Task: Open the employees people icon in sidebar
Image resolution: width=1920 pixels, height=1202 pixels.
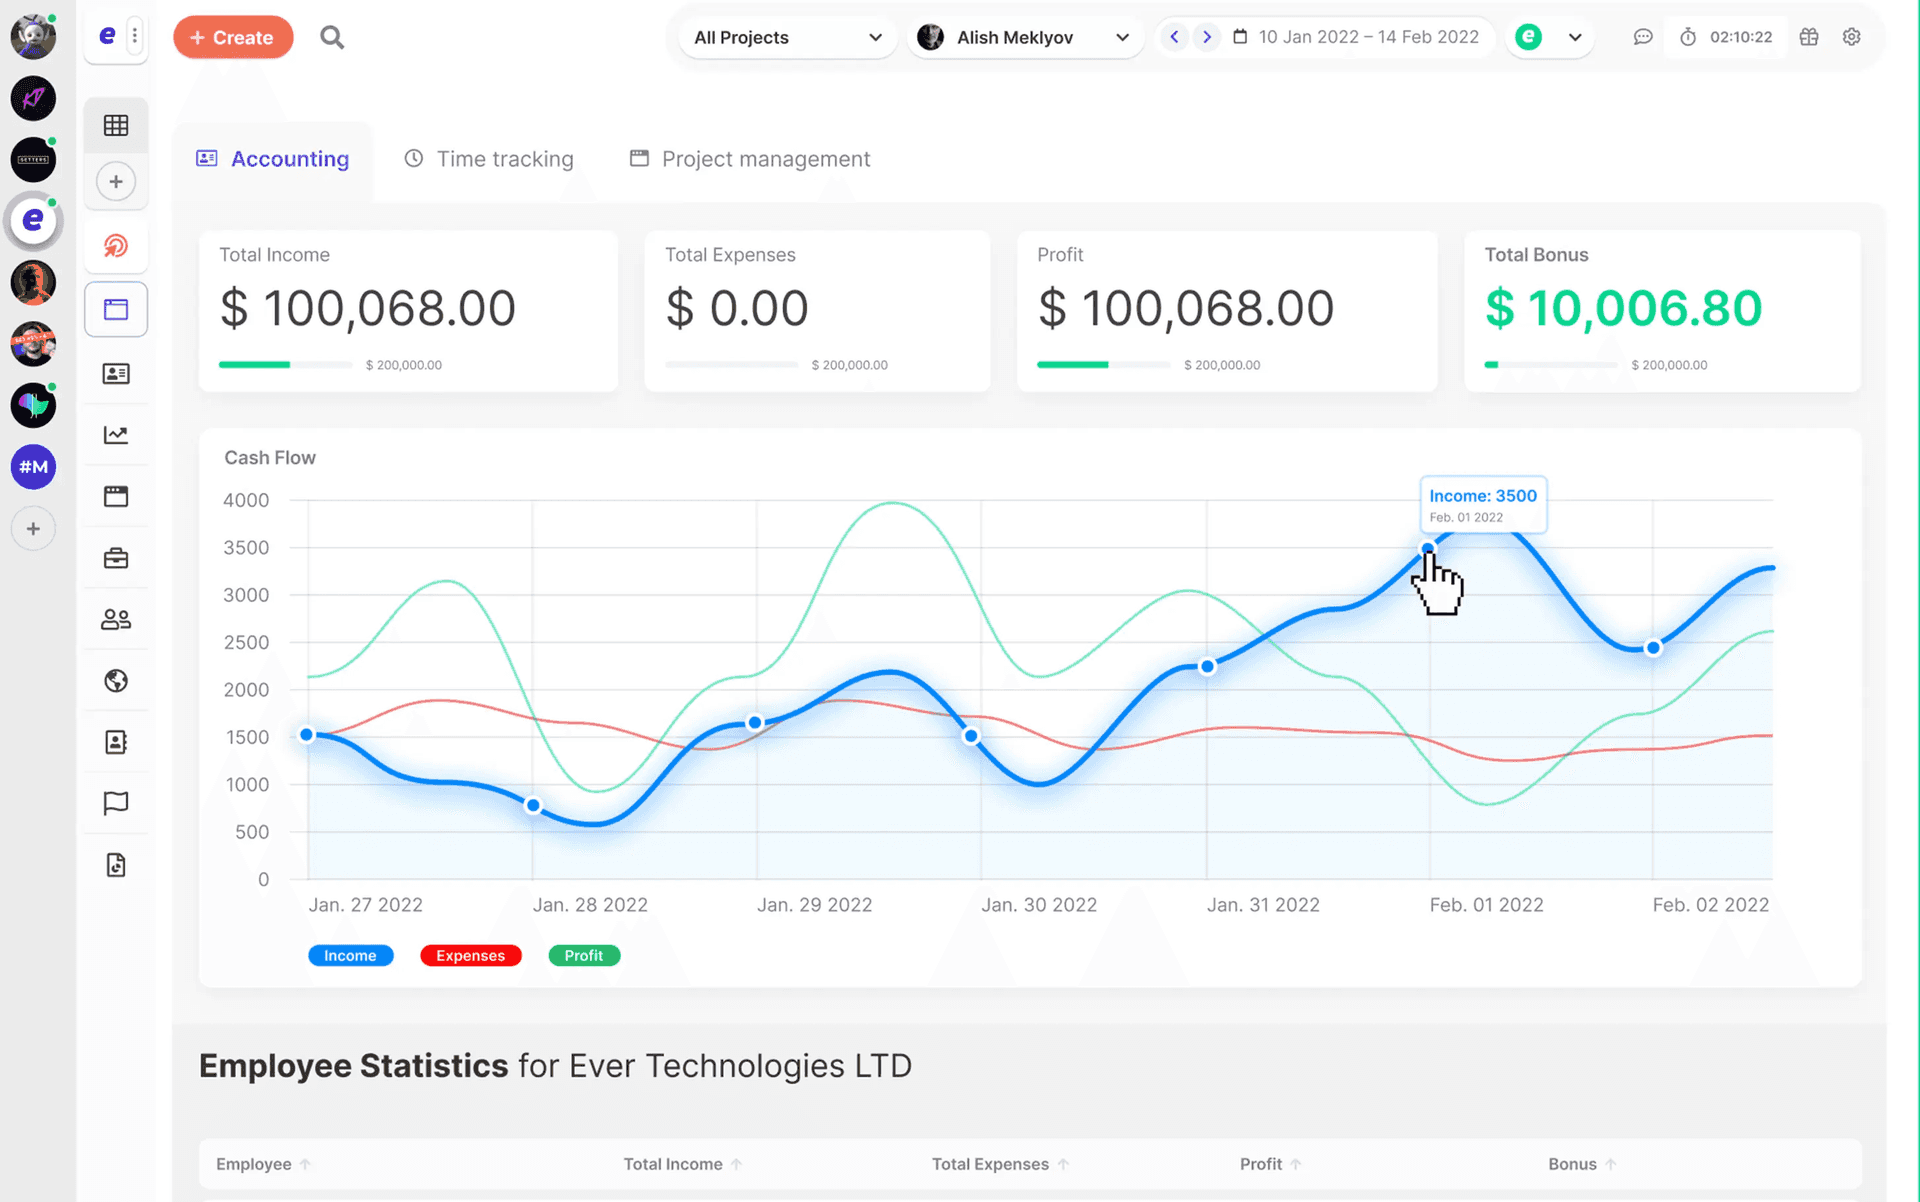Action: point(116,620)
